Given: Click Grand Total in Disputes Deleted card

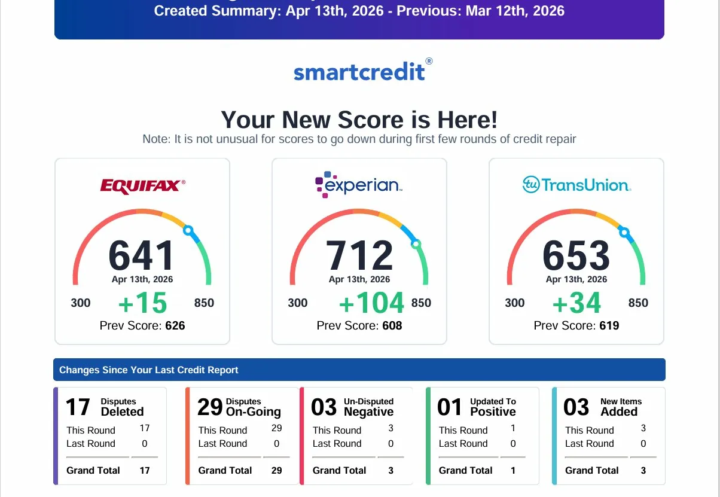Looking at the screenshot, I should [x=93, y=470].
